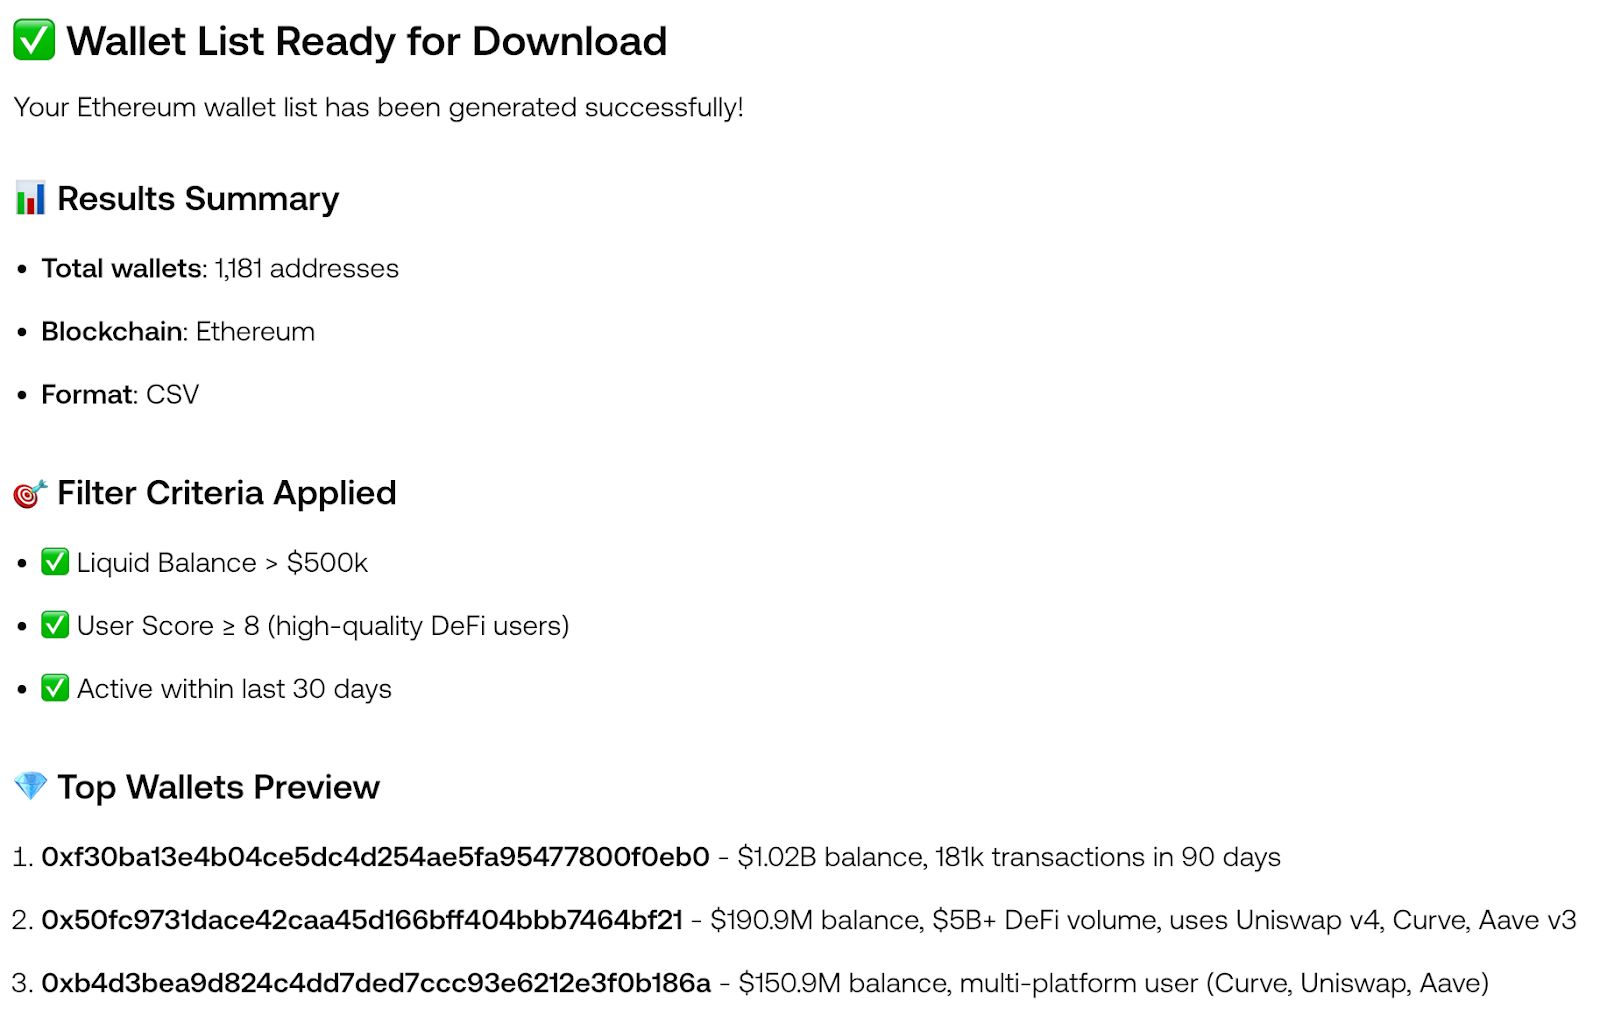Image resolution: width=1600 pixels, height=1016 pixels.
Task: Click the checkmark next to Active within last 30 days
Action: (x=55, y=688)
